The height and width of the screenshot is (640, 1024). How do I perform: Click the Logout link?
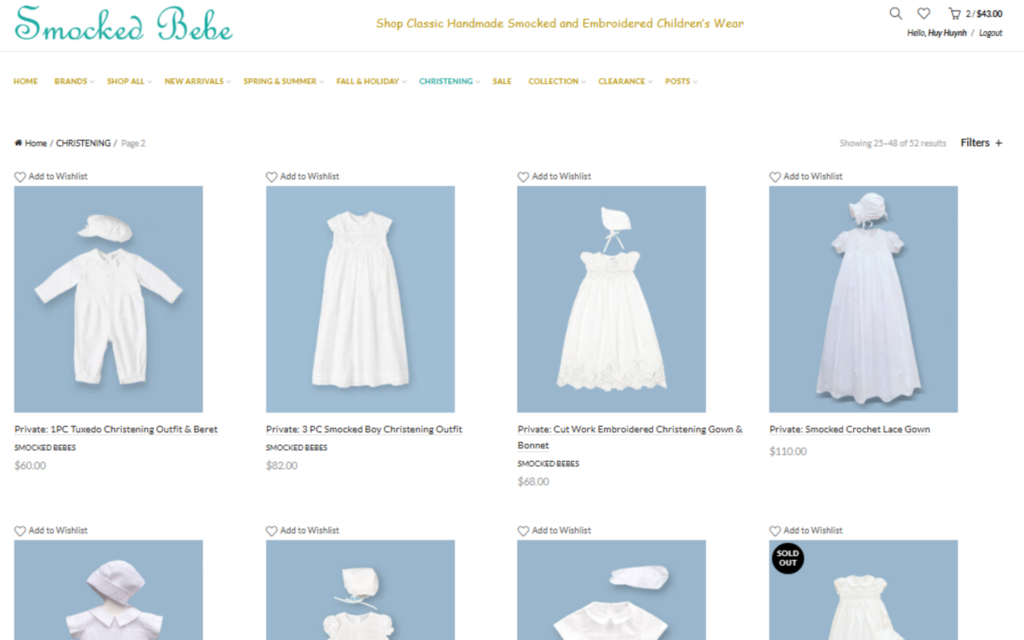click(x=990, y=33)
